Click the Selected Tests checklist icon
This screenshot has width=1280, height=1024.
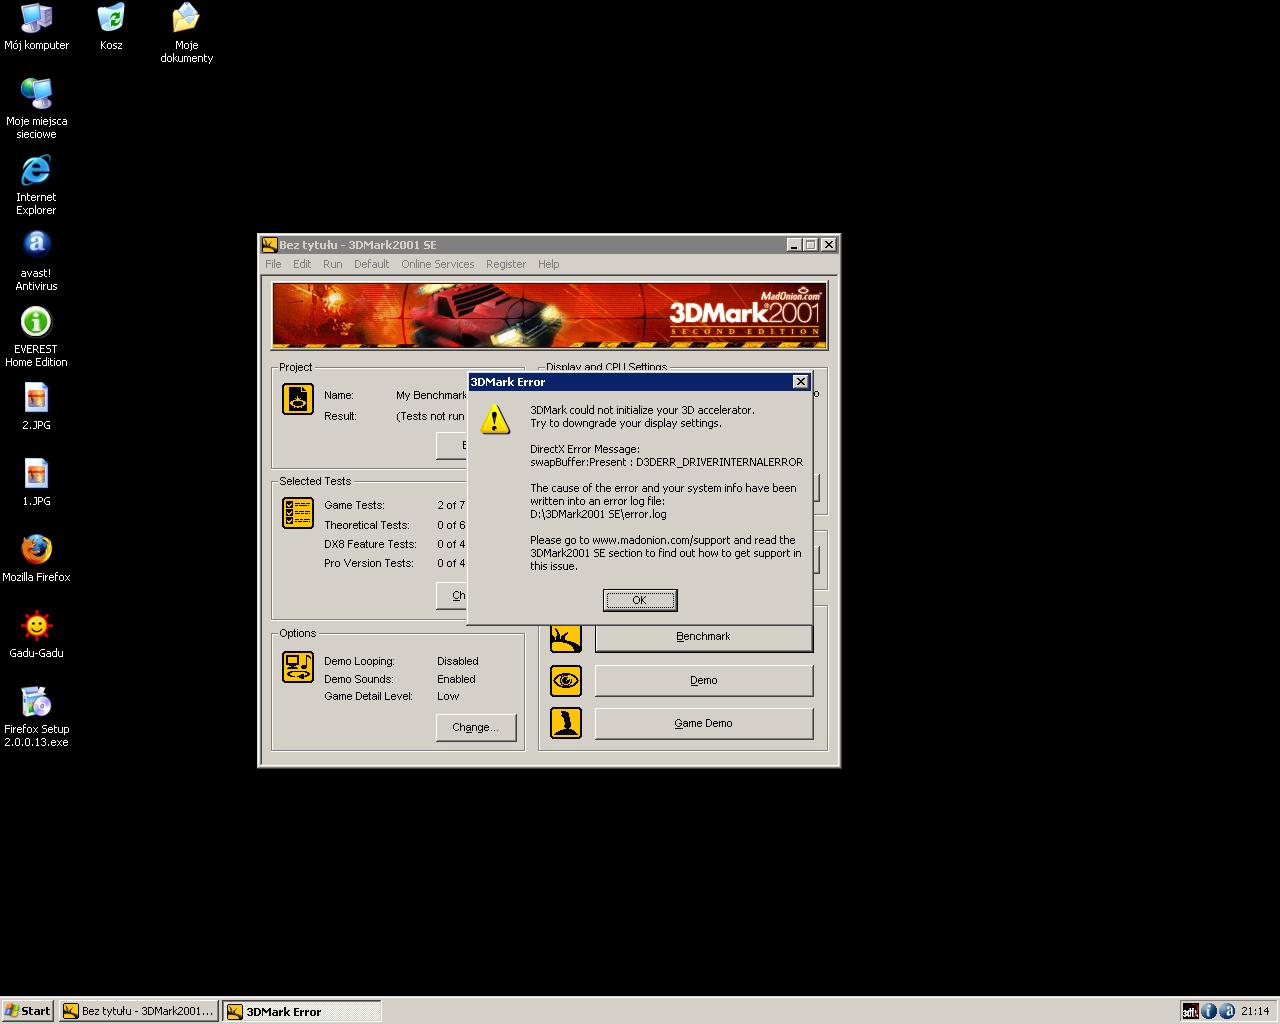pos(298,513)
